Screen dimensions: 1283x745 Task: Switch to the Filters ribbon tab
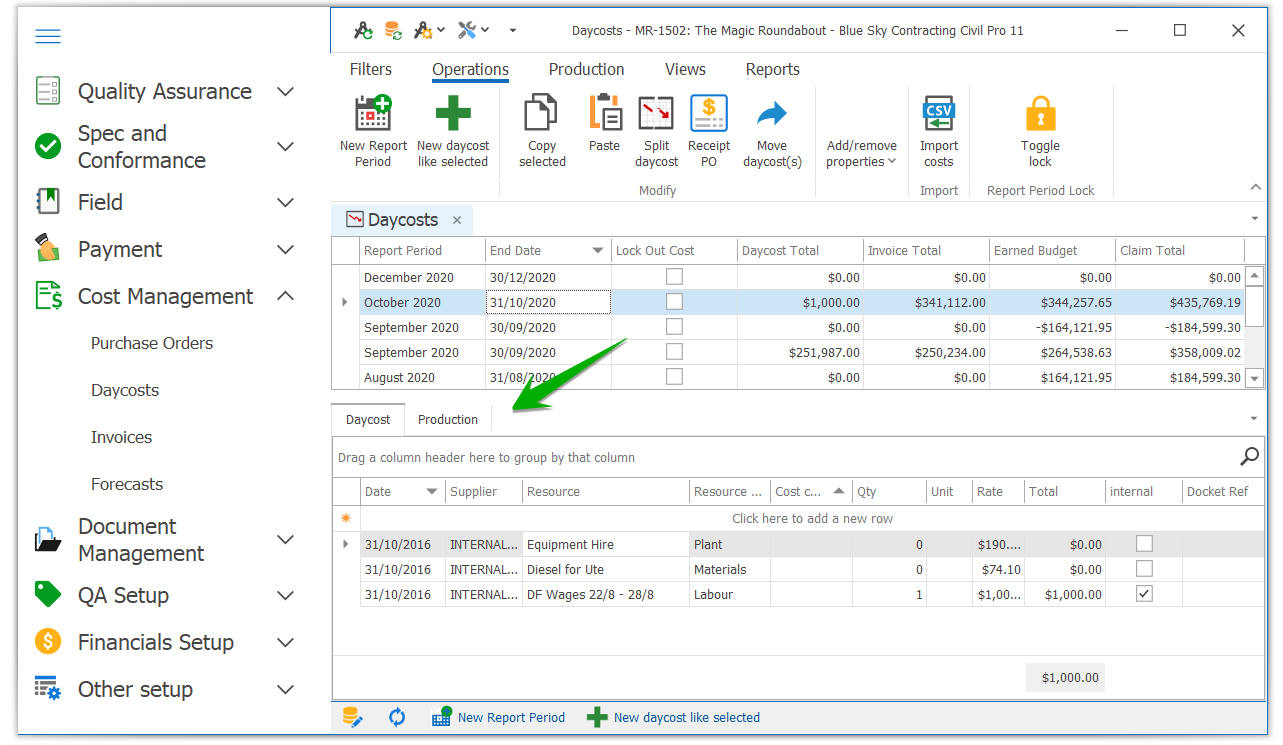371,69
